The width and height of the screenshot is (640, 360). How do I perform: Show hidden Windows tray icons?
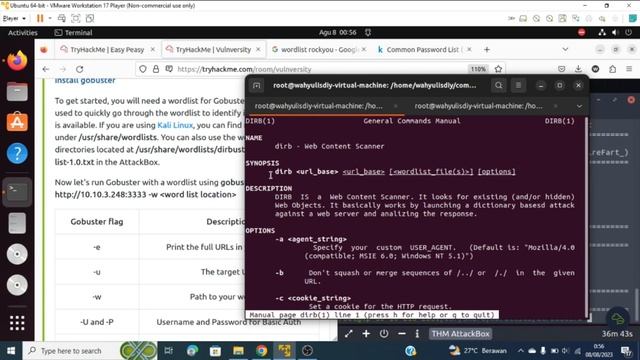click(520, 351)
